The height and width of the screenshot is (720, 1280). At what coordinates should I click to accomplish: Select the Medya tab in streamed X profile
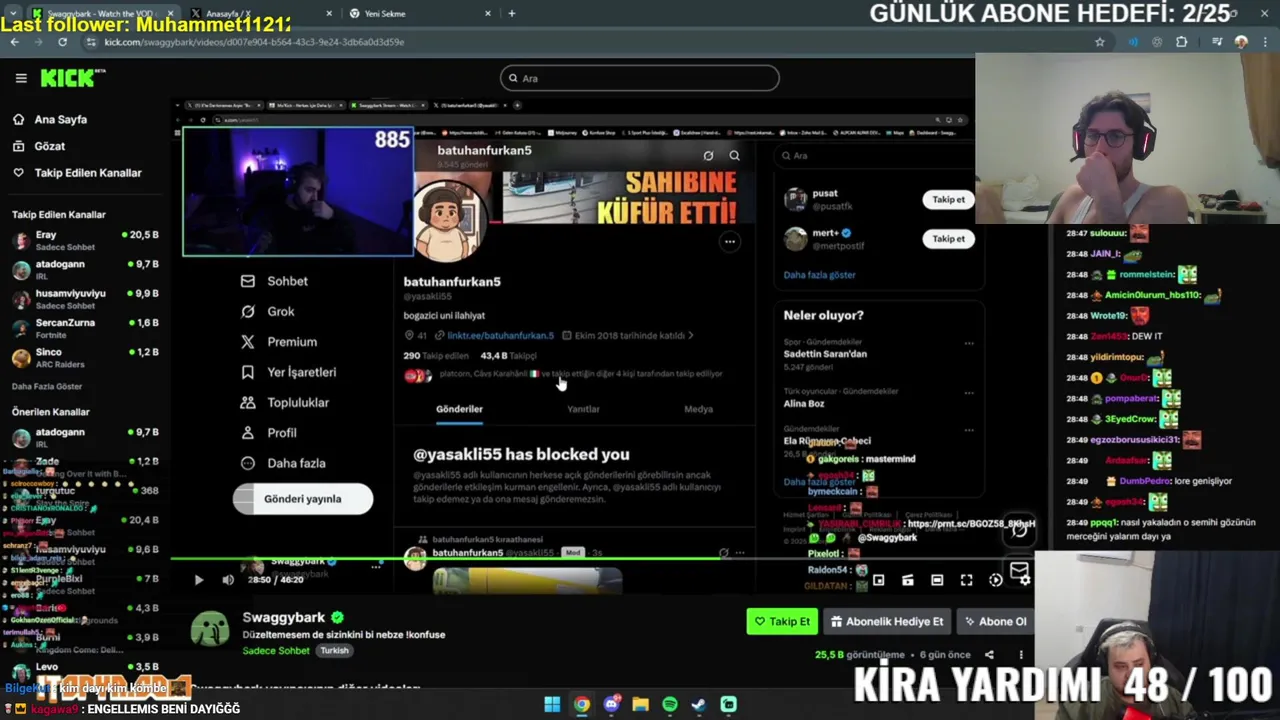click(x=698, y=409)
